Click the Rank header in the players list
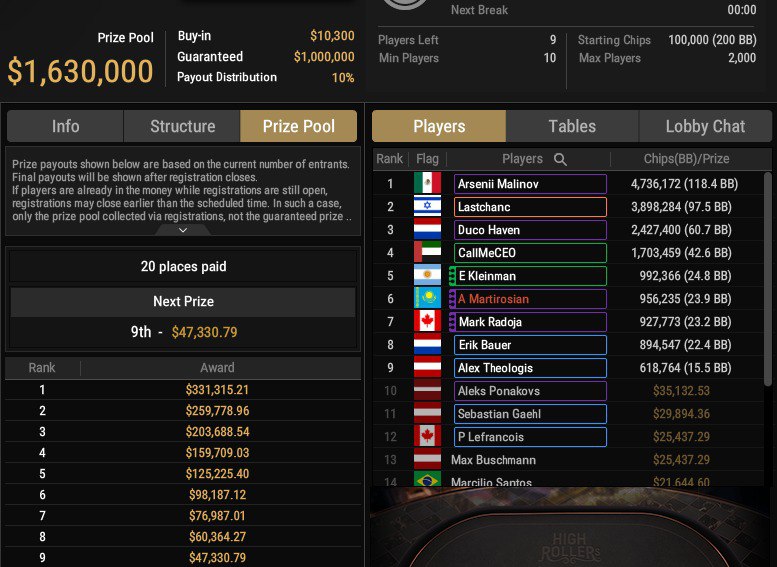Image resolution: width=777 pixels, height=567 pixels. click(390, 159)
